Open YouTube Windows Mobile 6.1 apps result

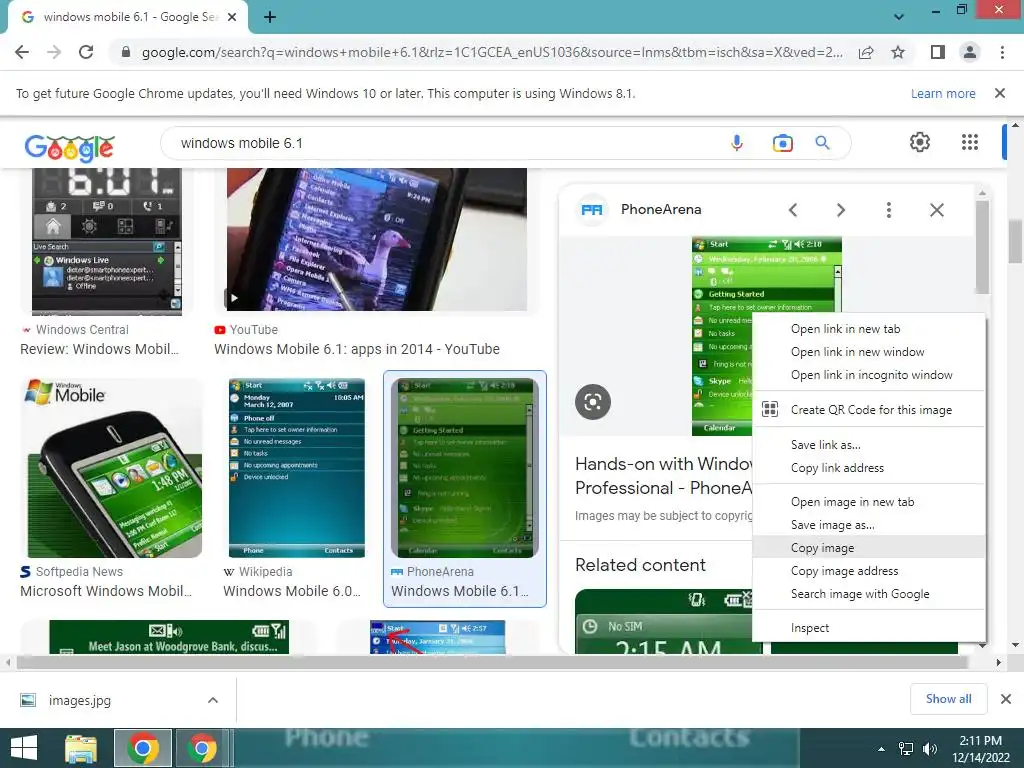[357, 349]
